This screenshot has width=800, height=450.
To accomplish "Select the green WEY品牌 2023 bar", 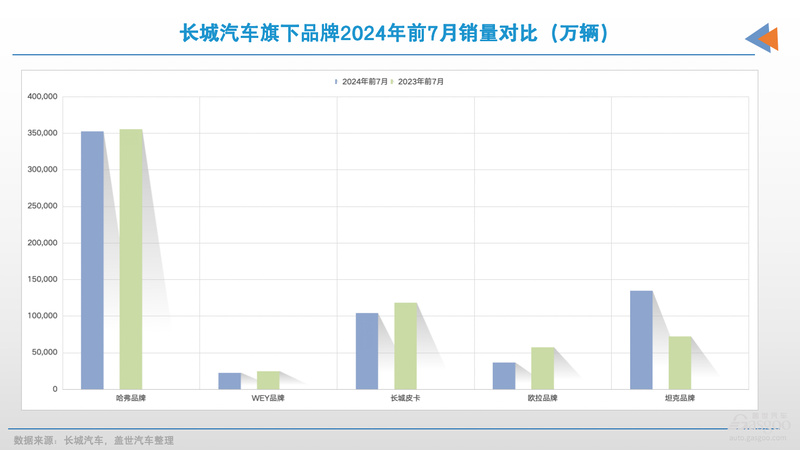I will [268, 380].
